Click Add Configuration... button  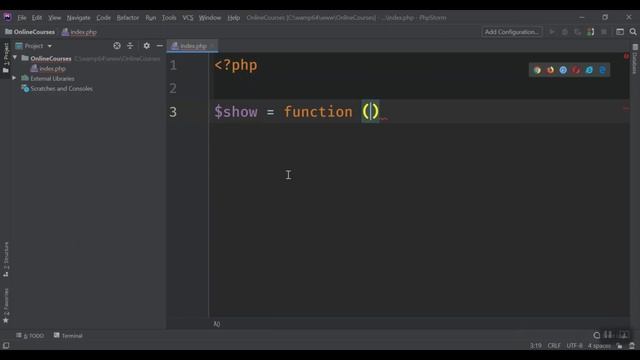point(511,32)
